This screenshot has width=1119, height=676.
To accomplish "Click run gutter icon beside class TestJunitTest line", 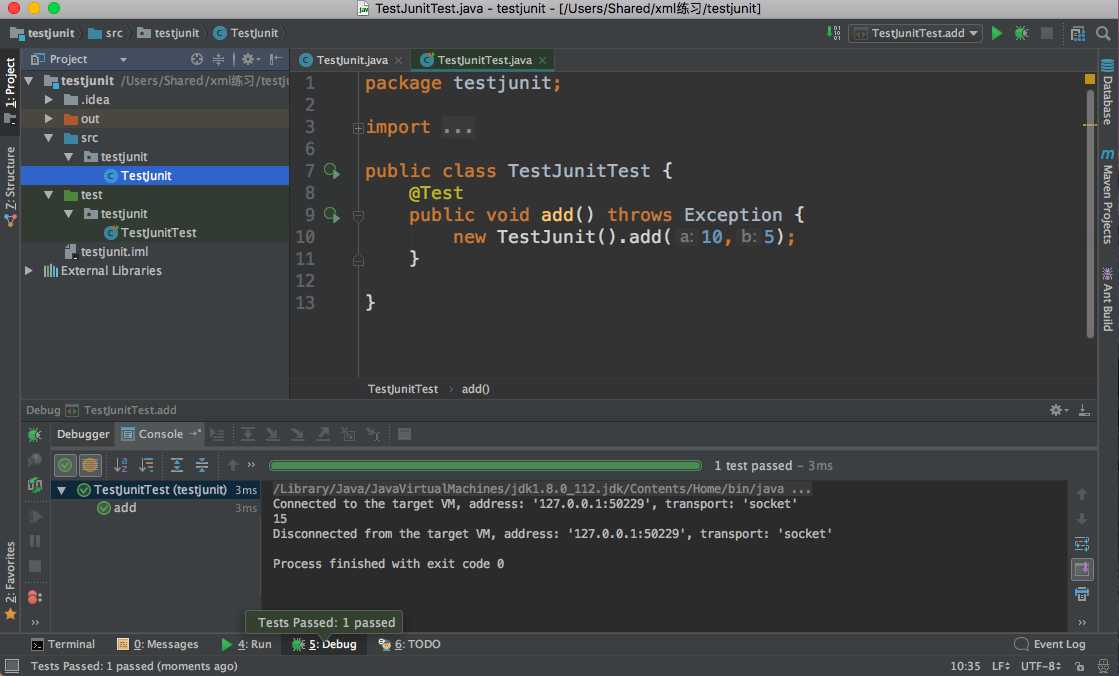I will [x=332, y=171].
